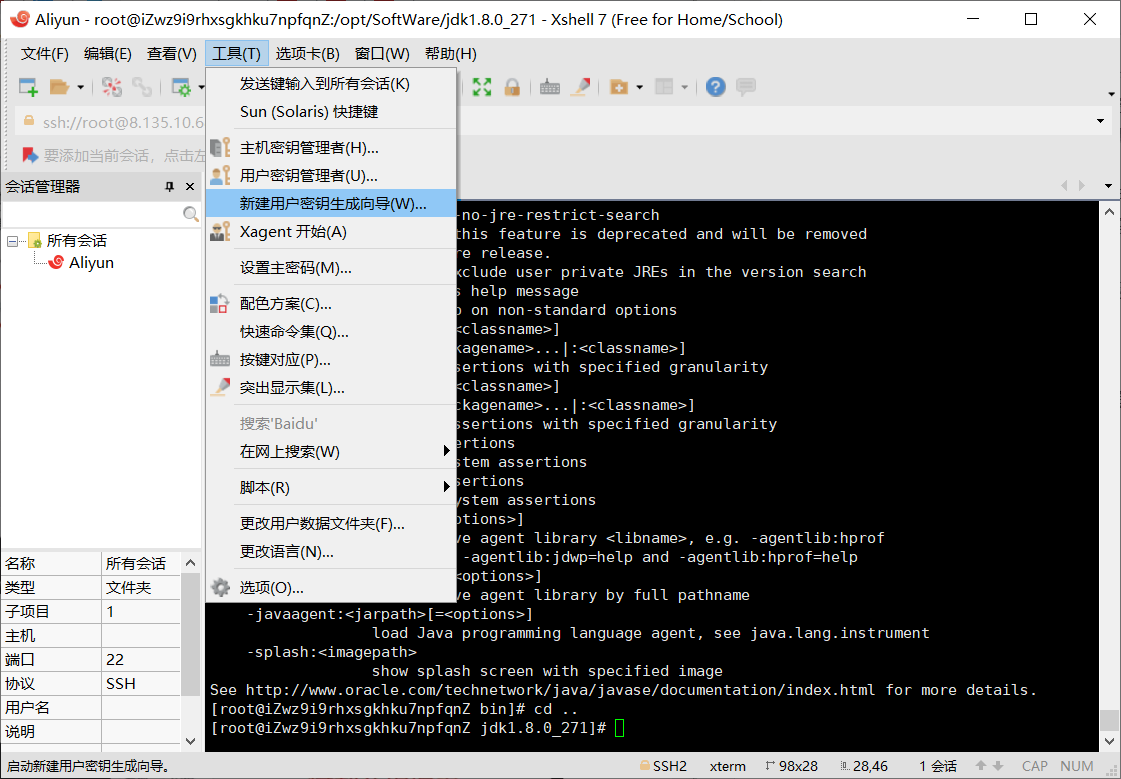Close the 工具(T) menu
Screen dimensions: 1121x779
(x=237, y=54)
